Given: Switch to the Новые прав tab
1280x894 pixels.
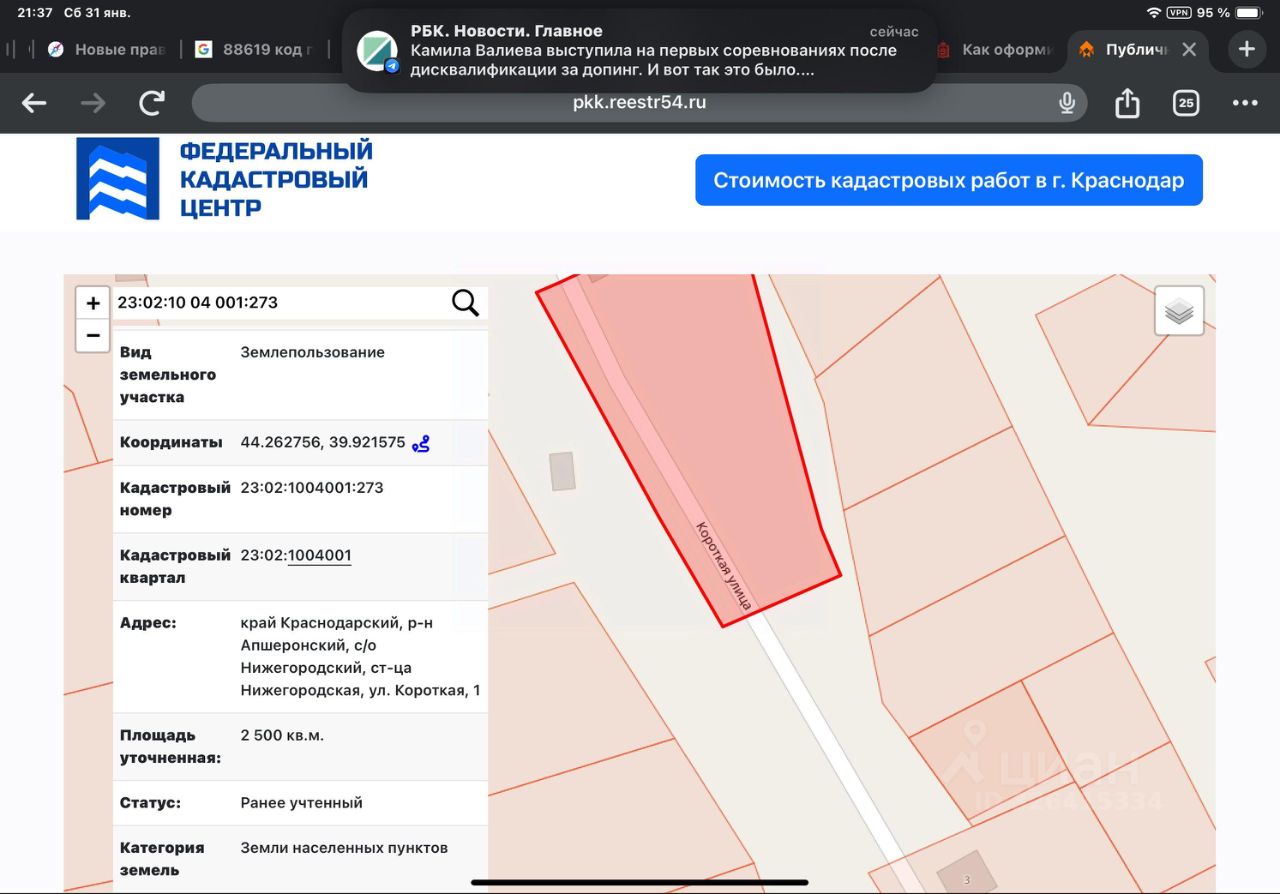Looking at the screenshot, I should 105,49.
